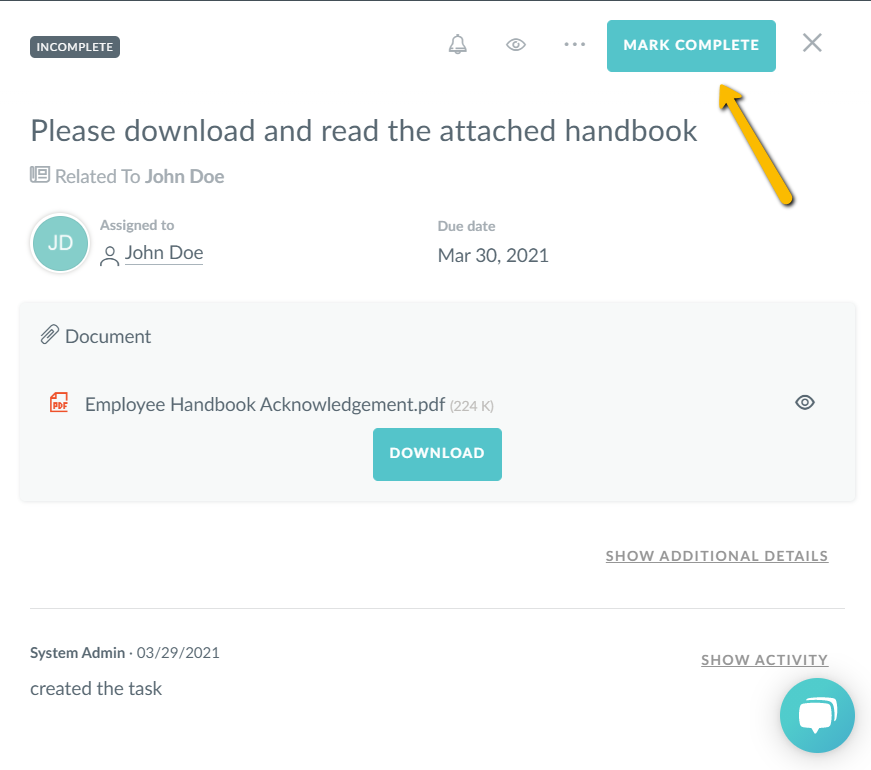Click the notification bell icon

(458, 45)
